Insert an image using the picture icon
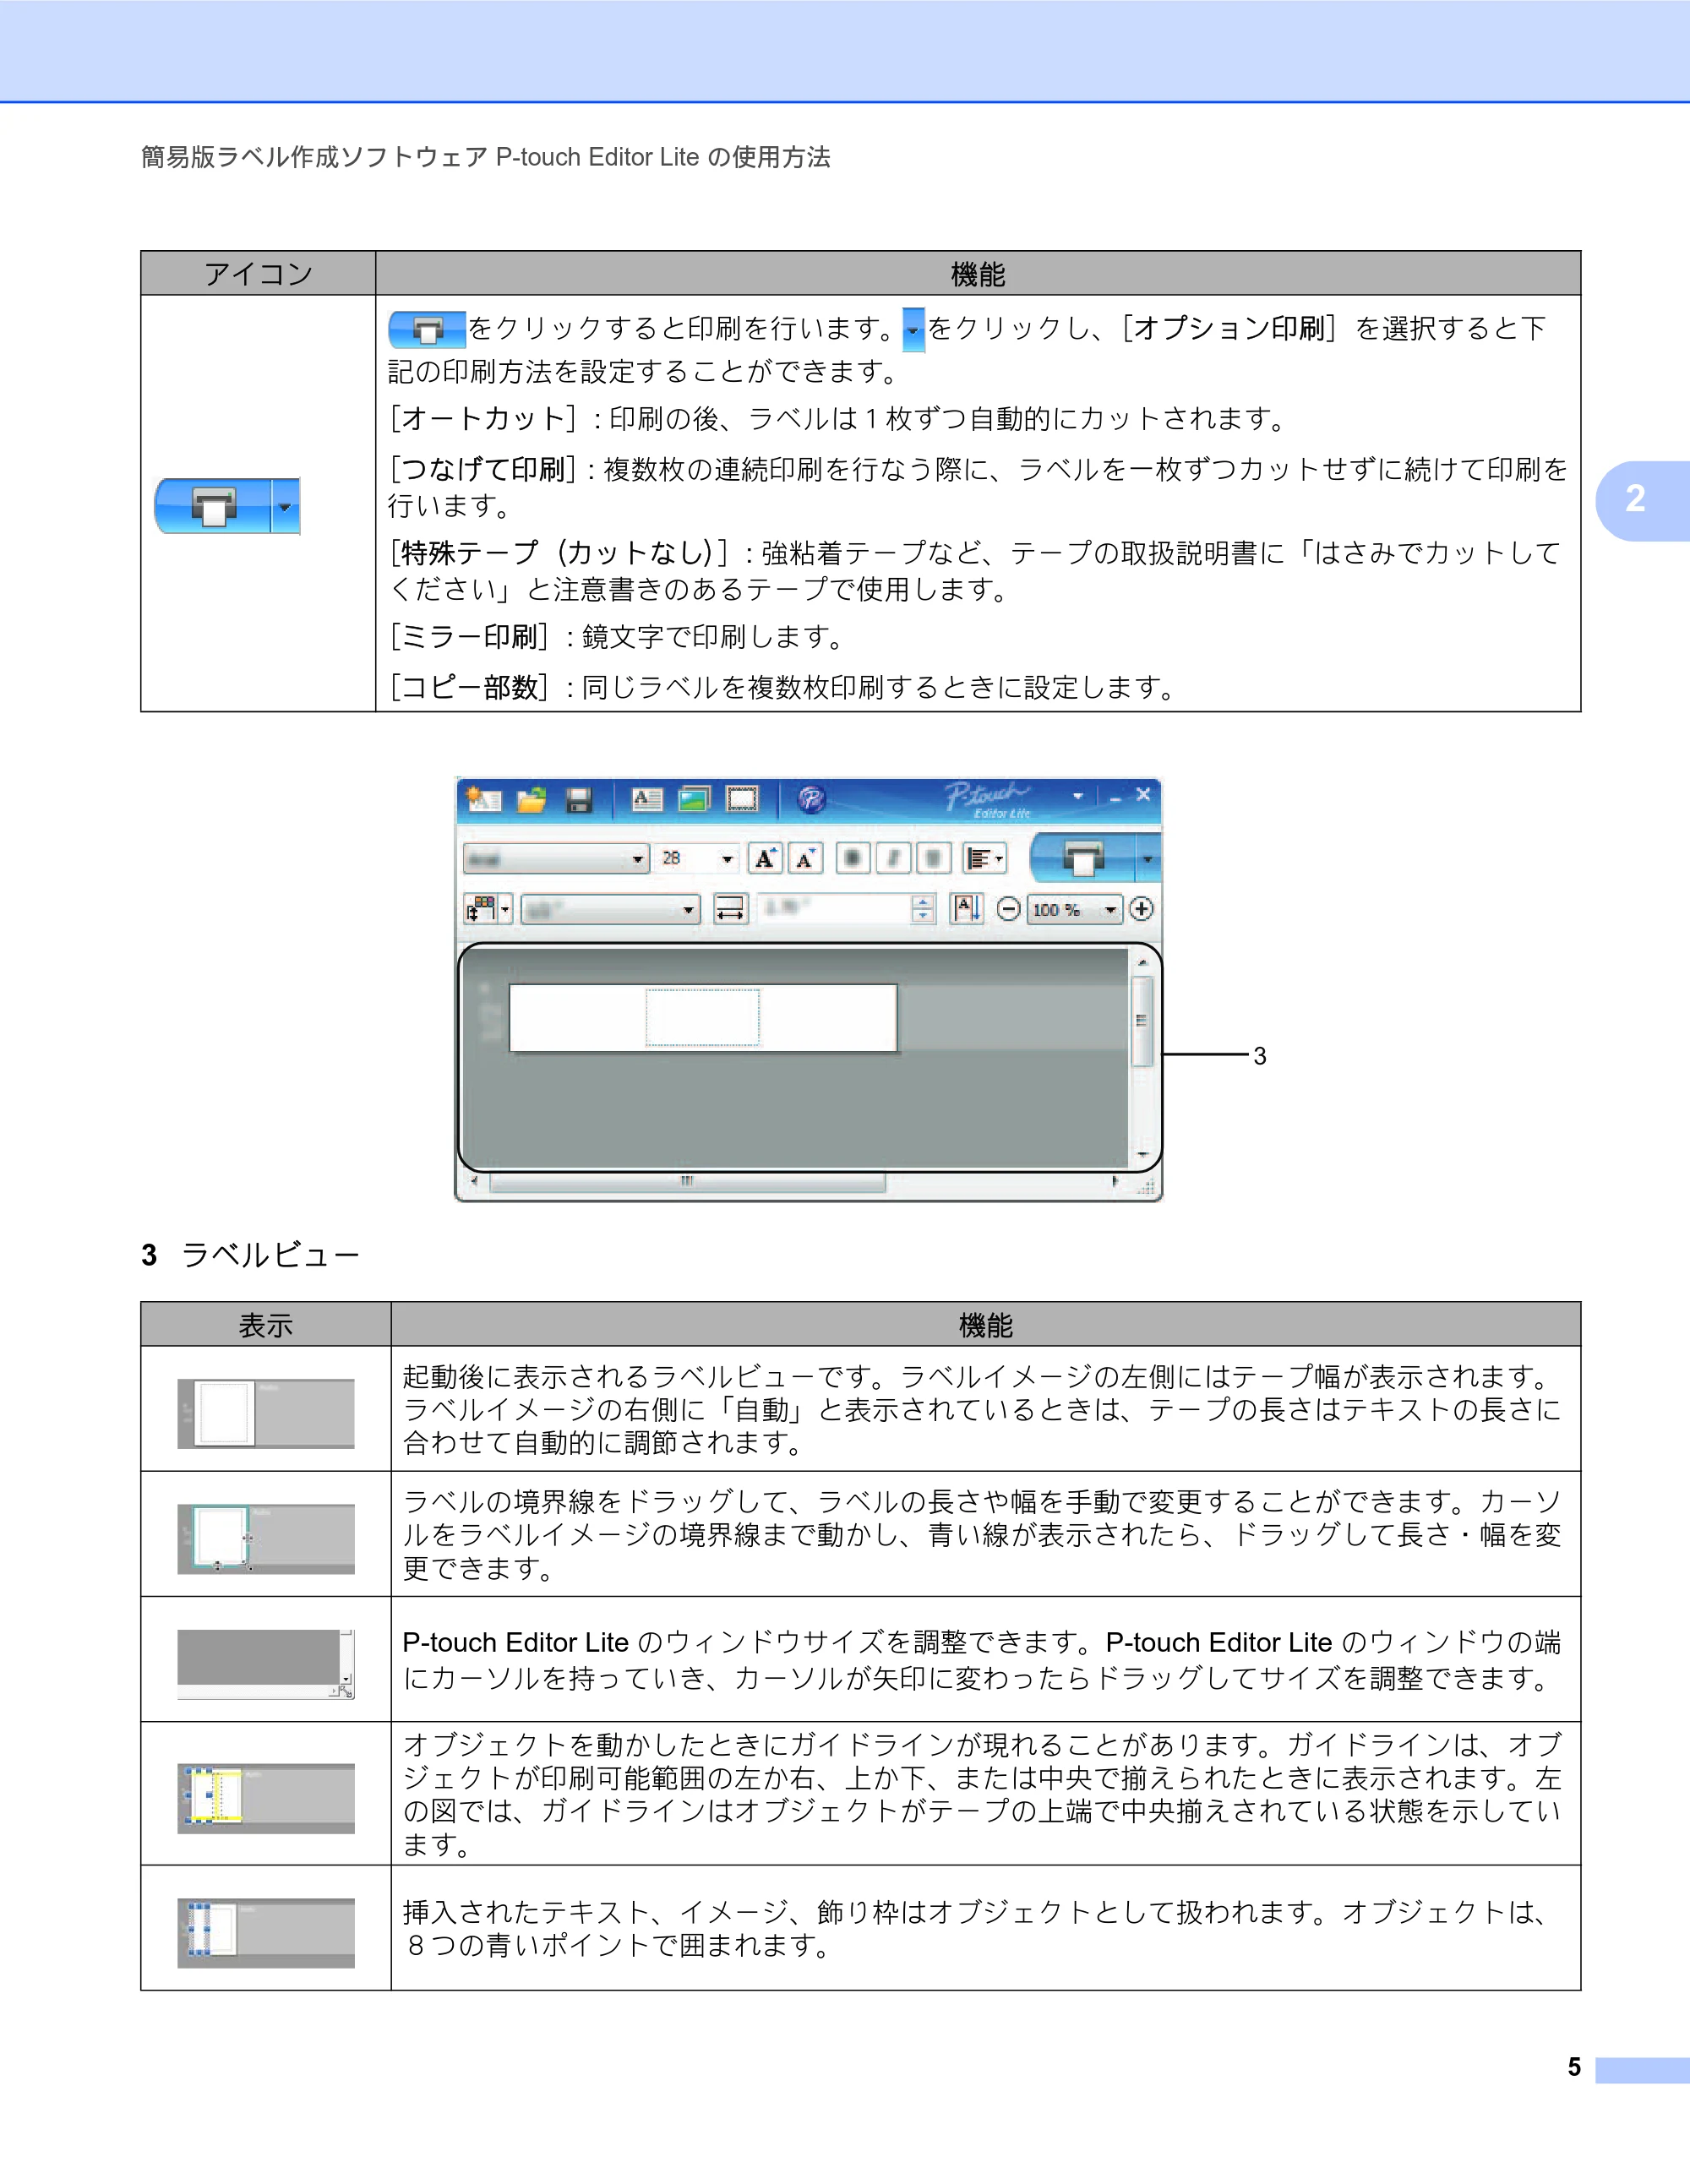 pos(694,799)
